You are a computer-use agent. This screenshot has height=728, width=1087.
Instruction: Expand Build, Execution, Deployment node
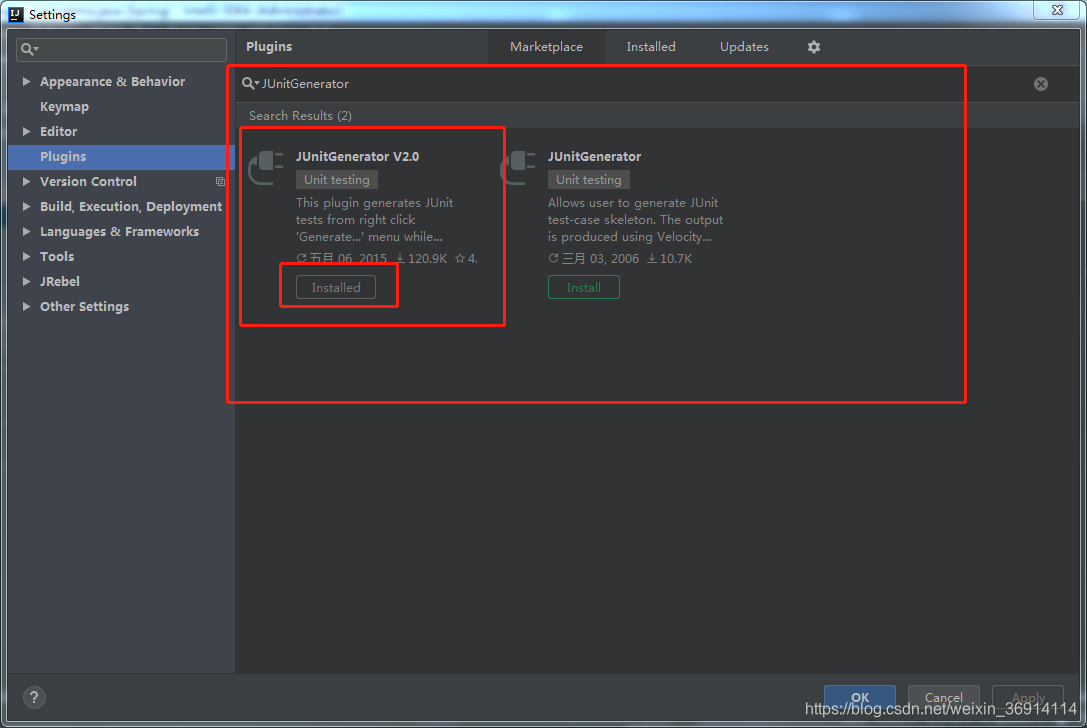[26, 207]
